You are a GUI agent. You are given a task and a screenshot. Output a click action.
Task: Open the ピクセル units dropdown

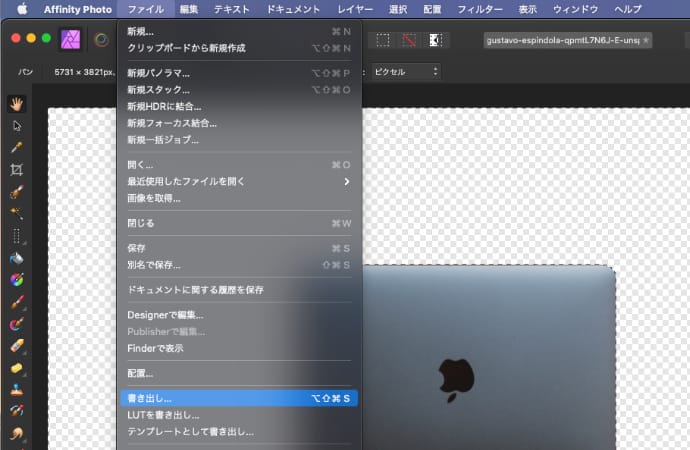(x=405, y=72)
